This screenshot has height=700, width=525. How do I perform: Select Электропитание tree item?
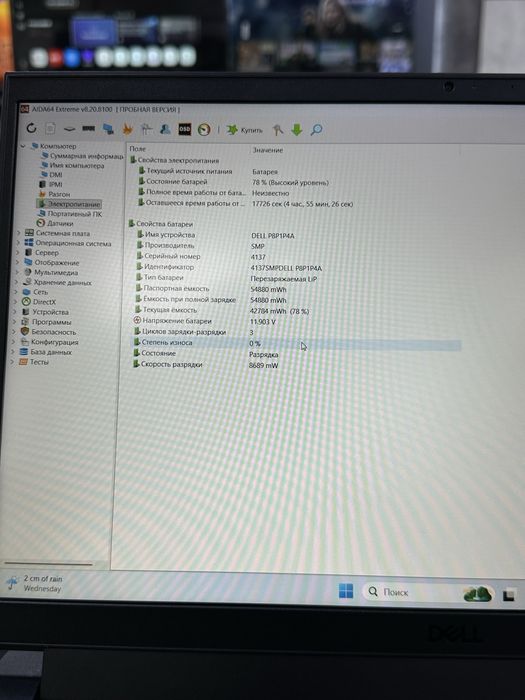69,204
